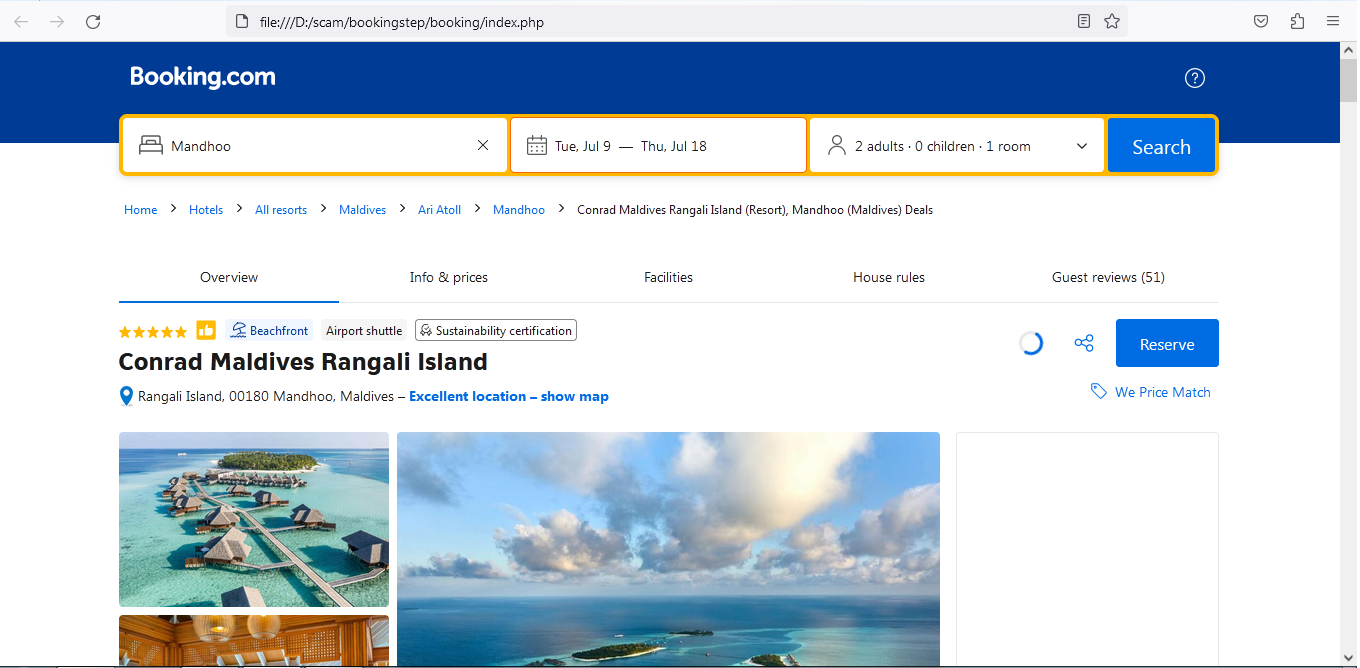Go forward with browser forward arrow
This screenshot has height=668, width=1360.
tap(57, 21)
